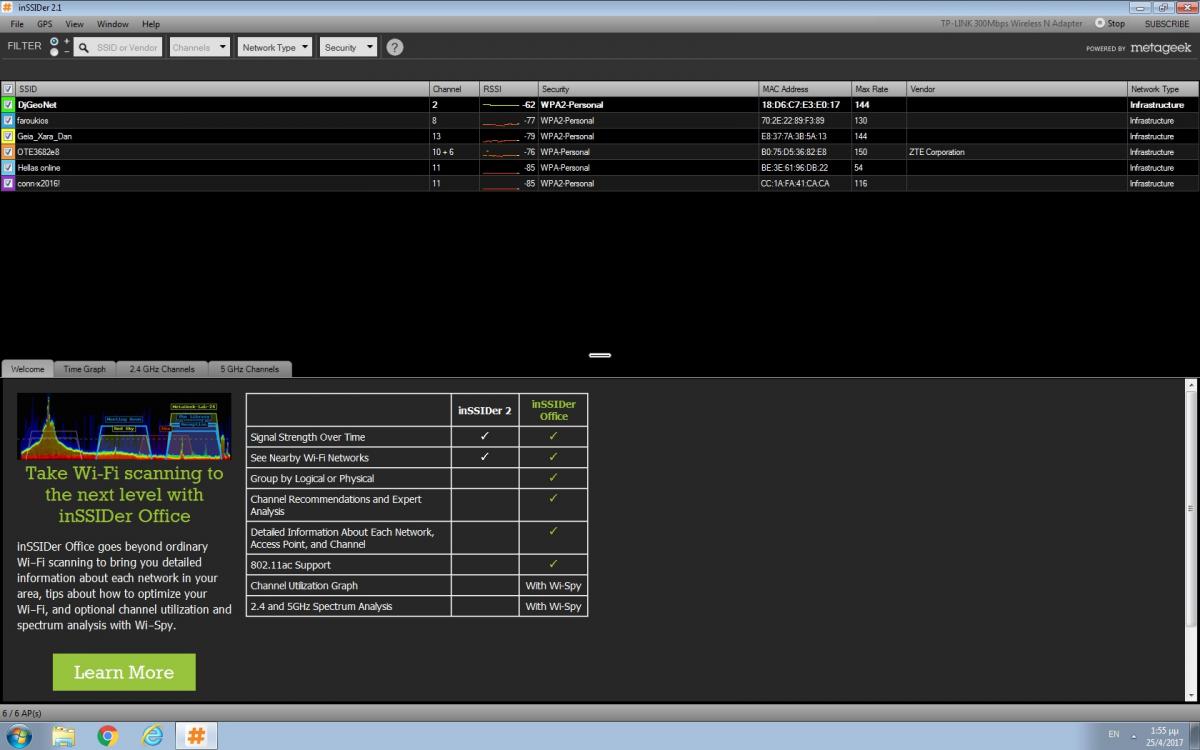Sort the table by the RSSI column header
1200x750 pixels.
(x=508, y=89)
